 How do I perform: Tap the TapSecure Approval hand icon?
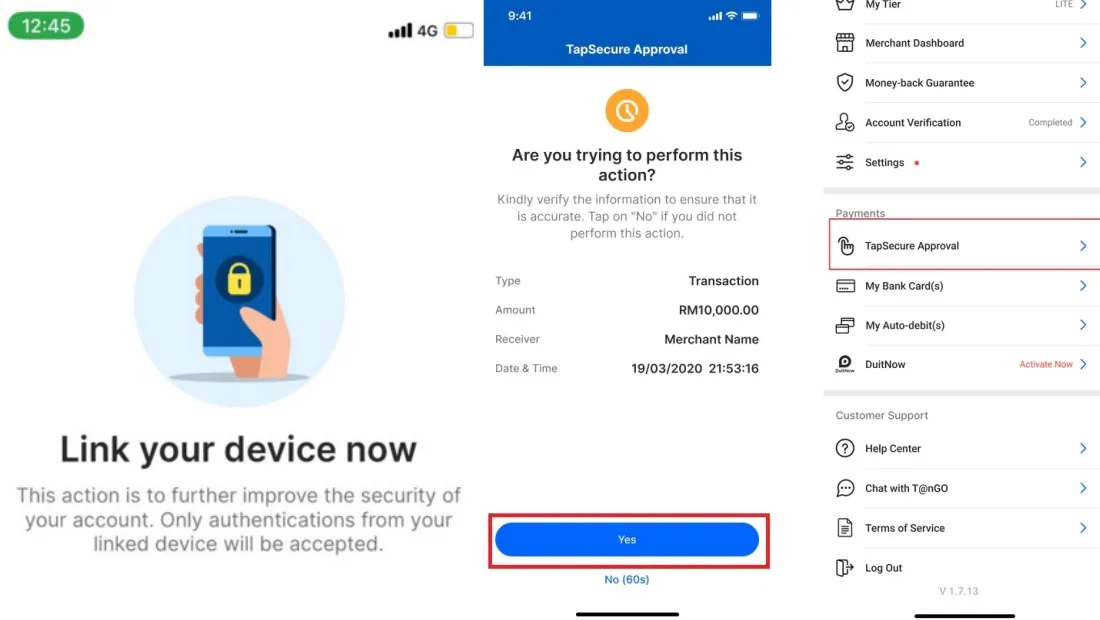(845, 245)
